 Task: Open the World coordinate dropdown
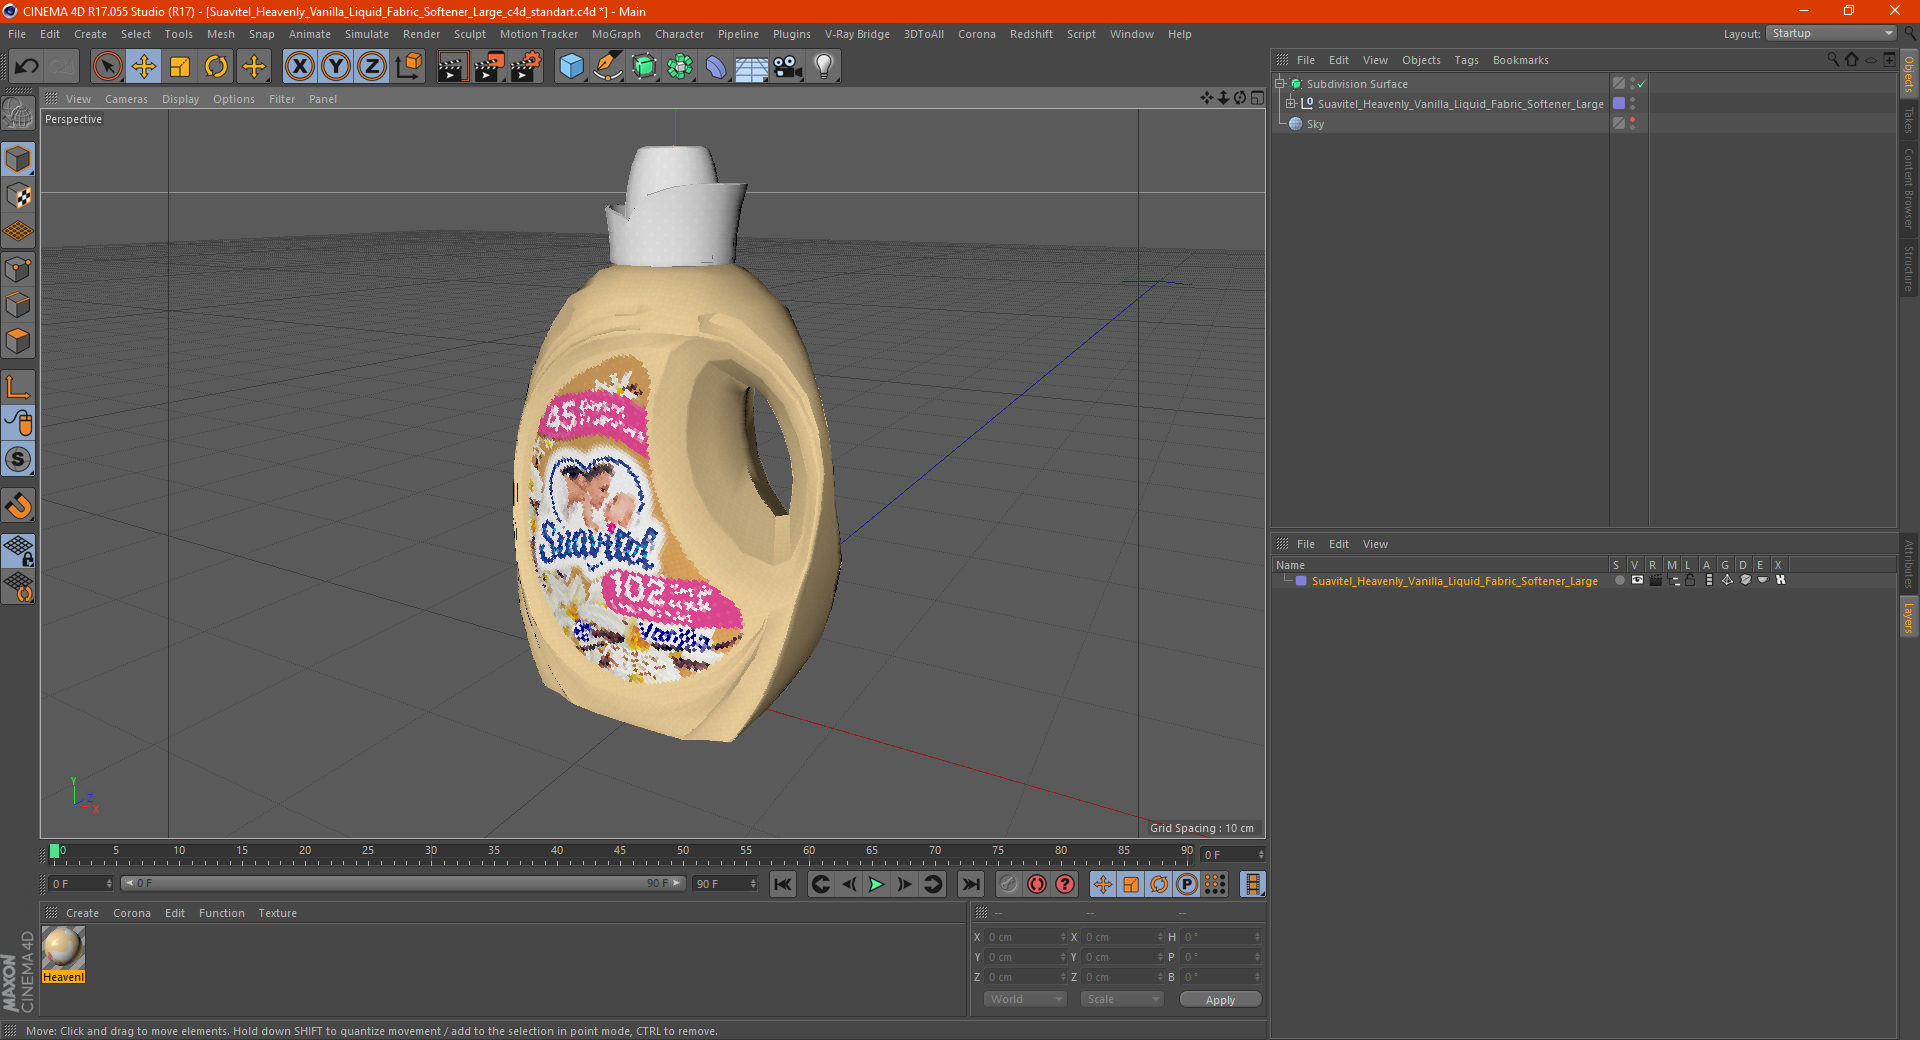[x=1025, y=999]
